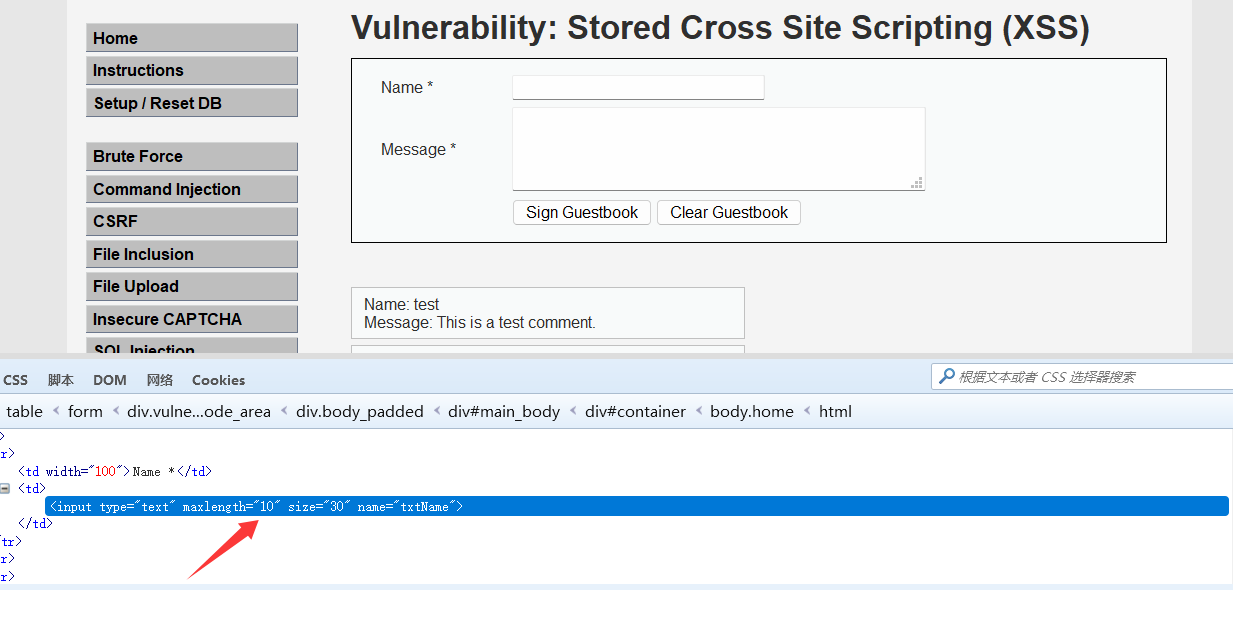Grab the Message textarea resize handle
1233x619 pixels.
tap(917, 183)
